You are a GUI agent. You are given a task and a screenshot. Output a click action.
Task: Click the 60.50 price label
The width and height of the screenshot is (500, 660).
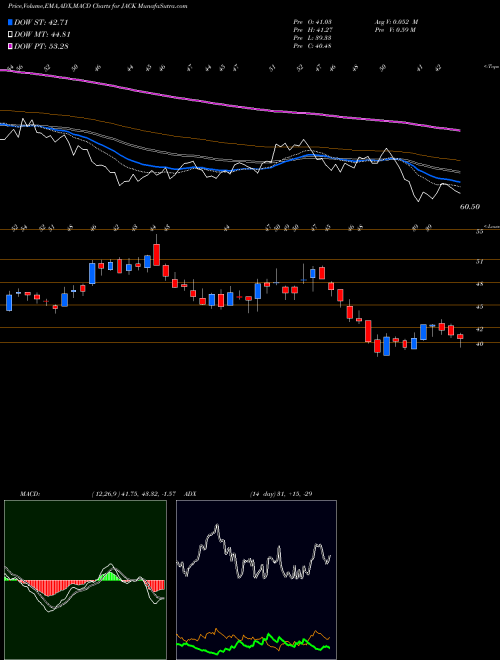470,207
